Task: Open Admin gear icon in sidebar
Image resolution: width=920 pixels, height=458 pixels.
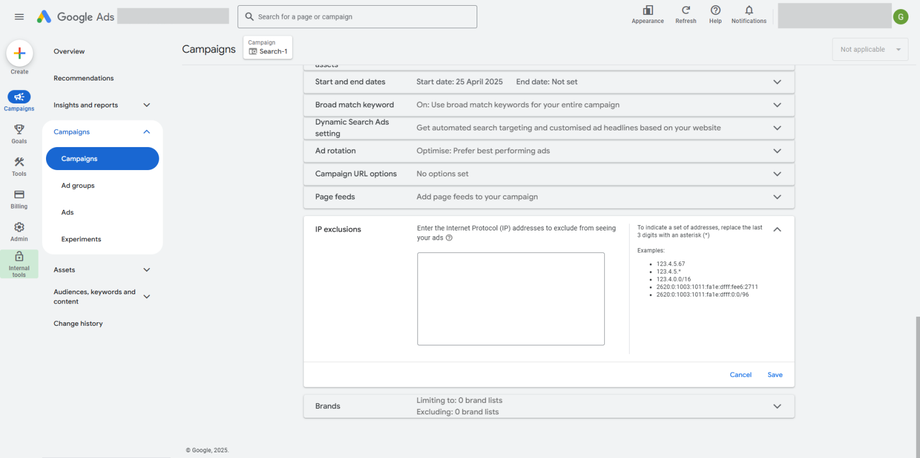Action: point(19,228)
